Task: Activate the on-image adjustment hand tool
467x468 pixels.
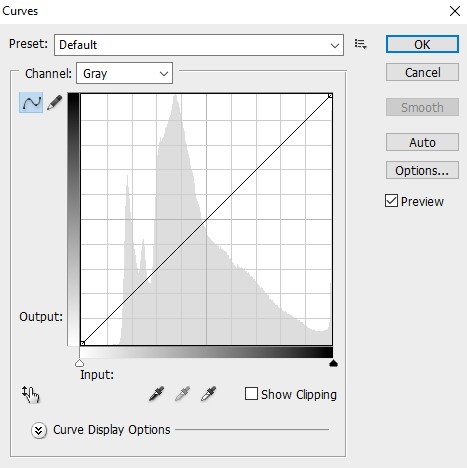Action: coord(31,395)
